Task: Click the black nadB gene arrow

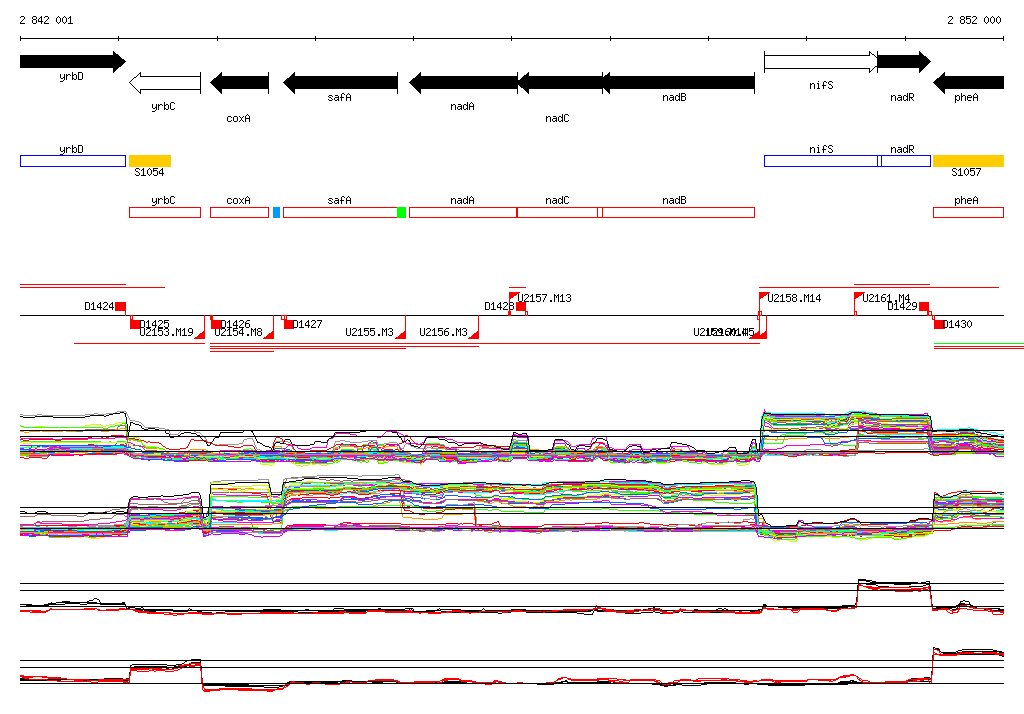Action: tap(678, 82)
